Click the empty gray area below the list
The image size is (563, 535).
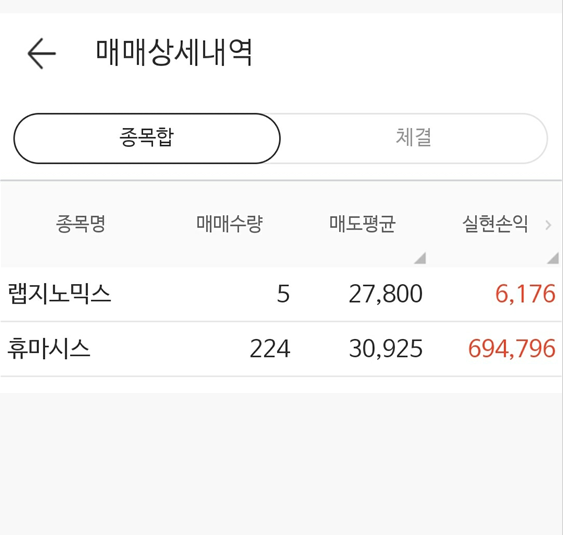pos(282,463)
